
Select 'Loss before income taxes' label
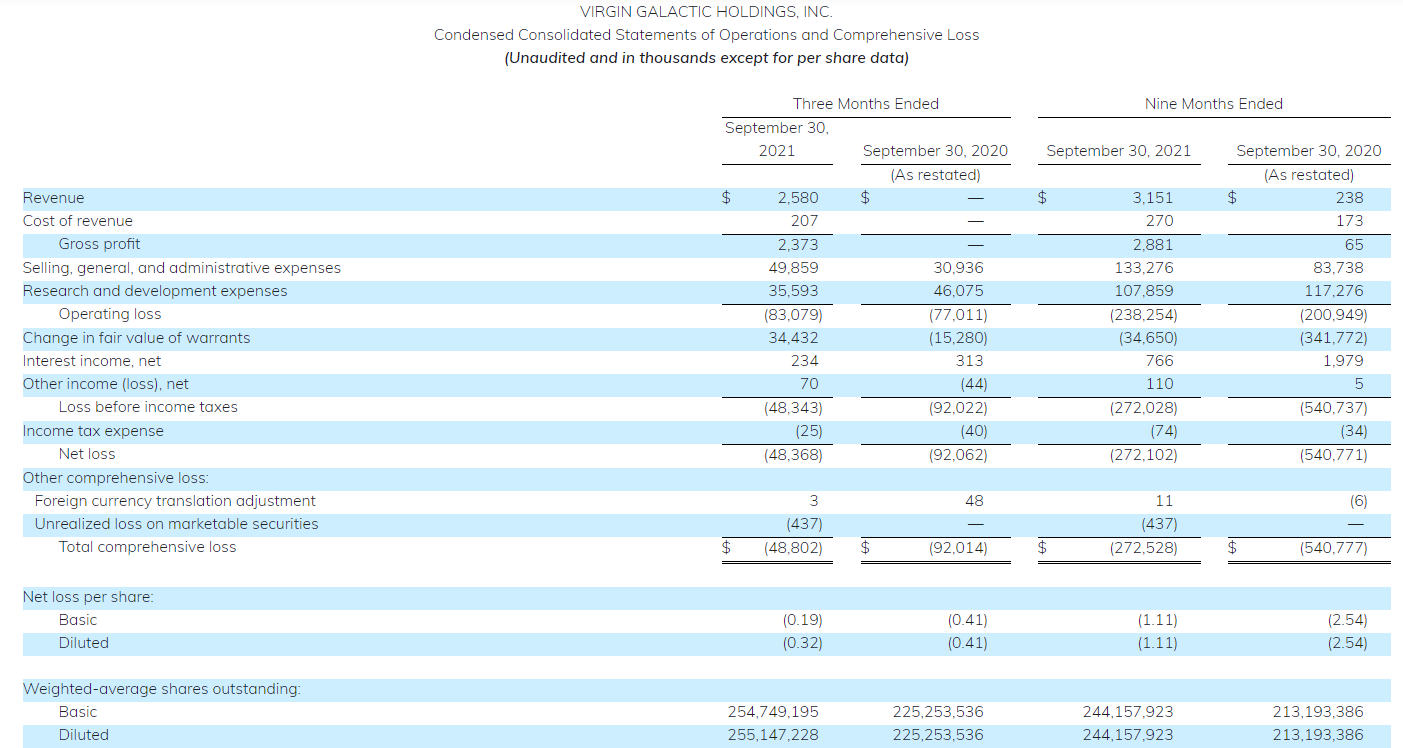148,407
